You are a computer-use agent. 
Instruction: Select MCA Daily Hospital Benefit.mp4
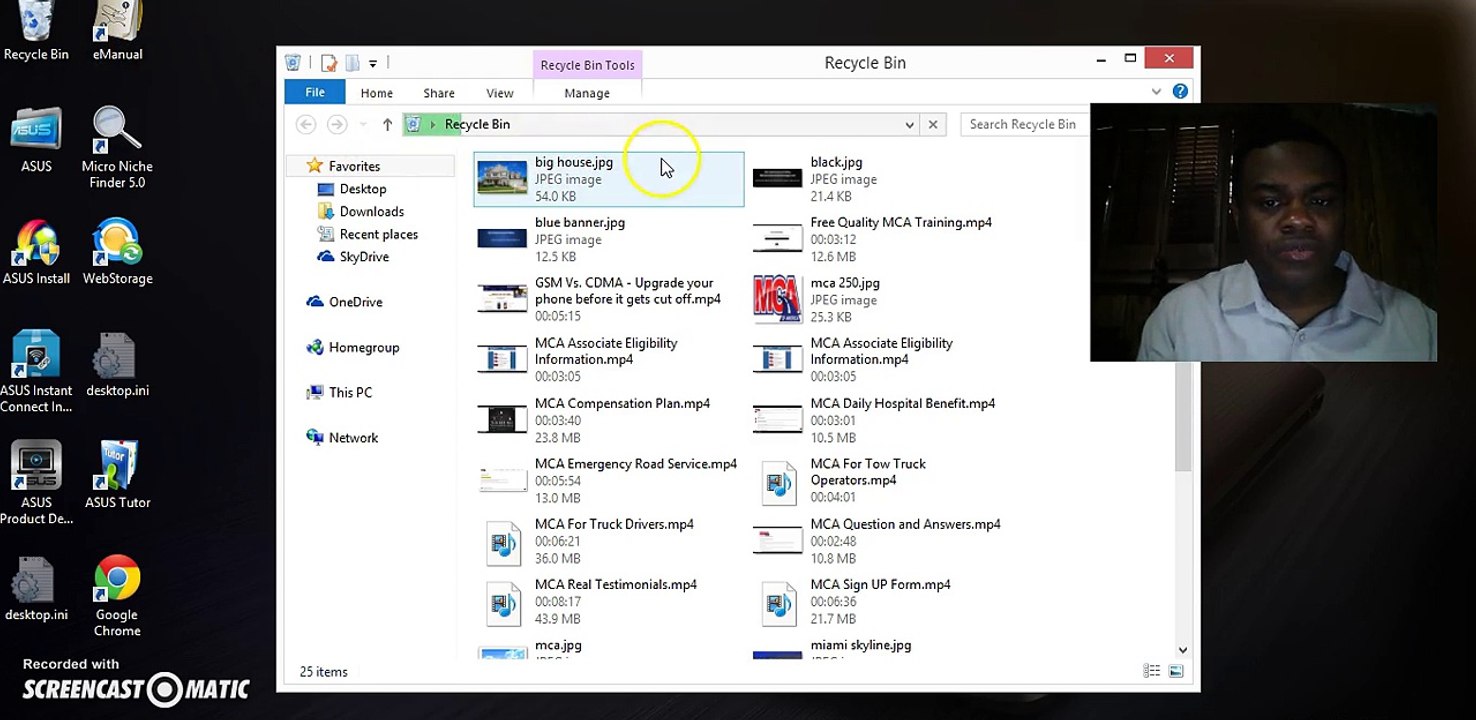tap(884, 420)
